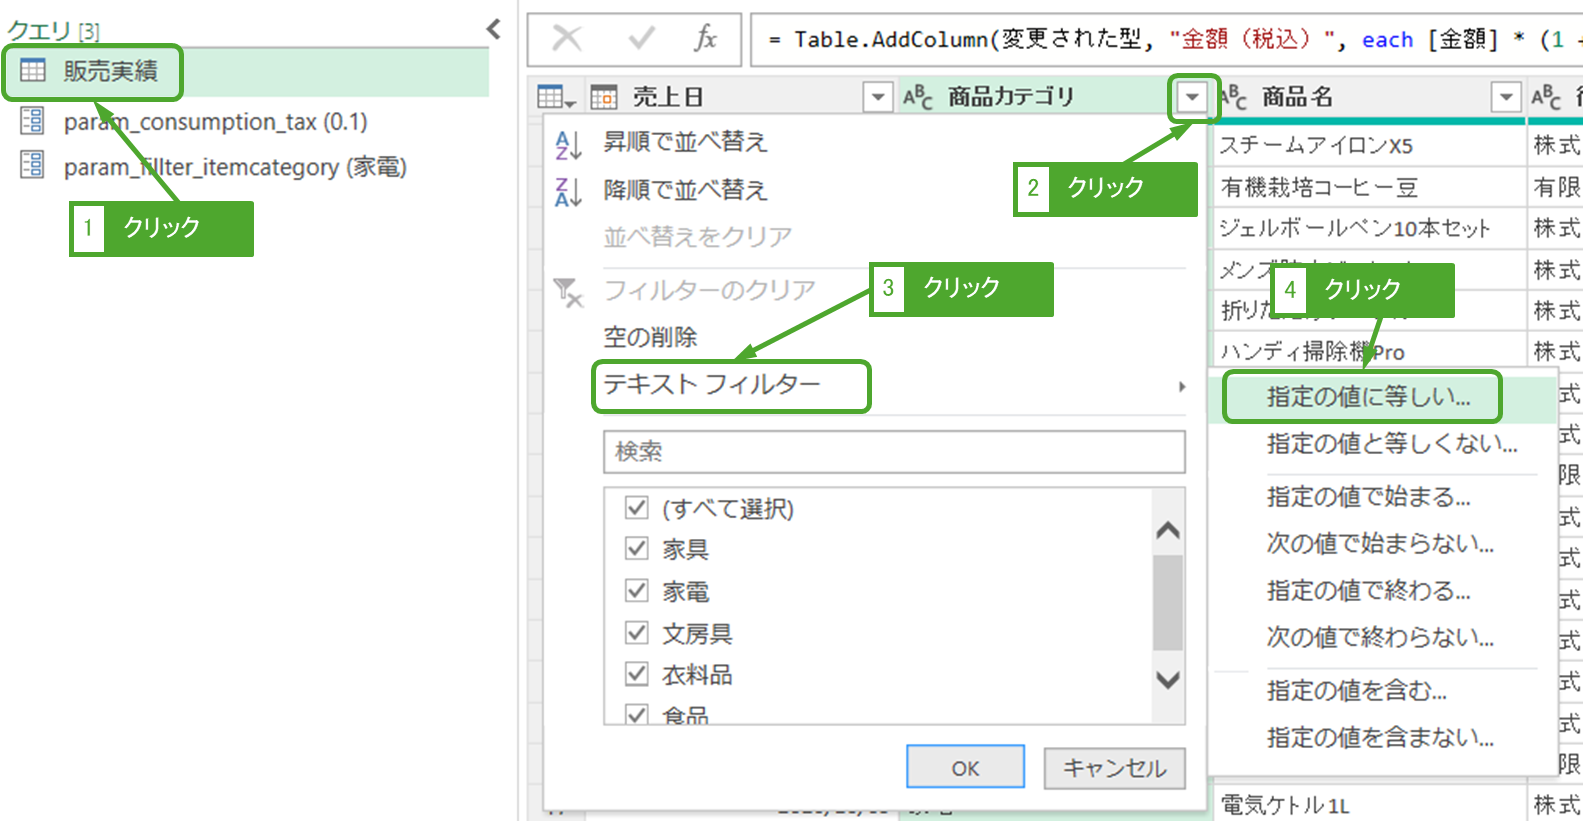Screen dimensions: 1583x821
Task: Open the 売上日 column filter dropdown
Action: coord(877,97)
